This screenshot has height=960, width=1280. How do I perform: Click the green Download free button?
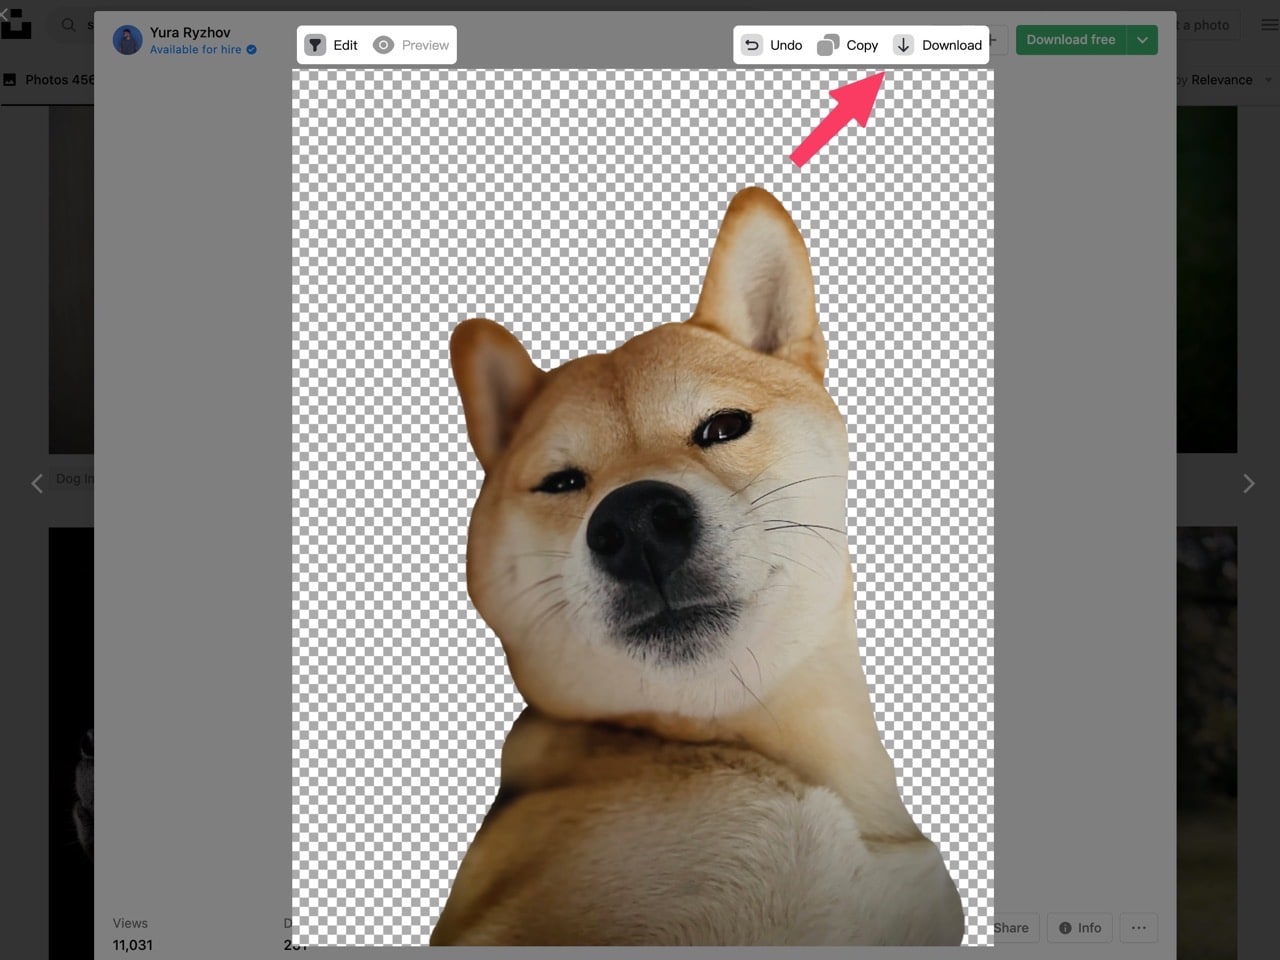coord(1071,40)
